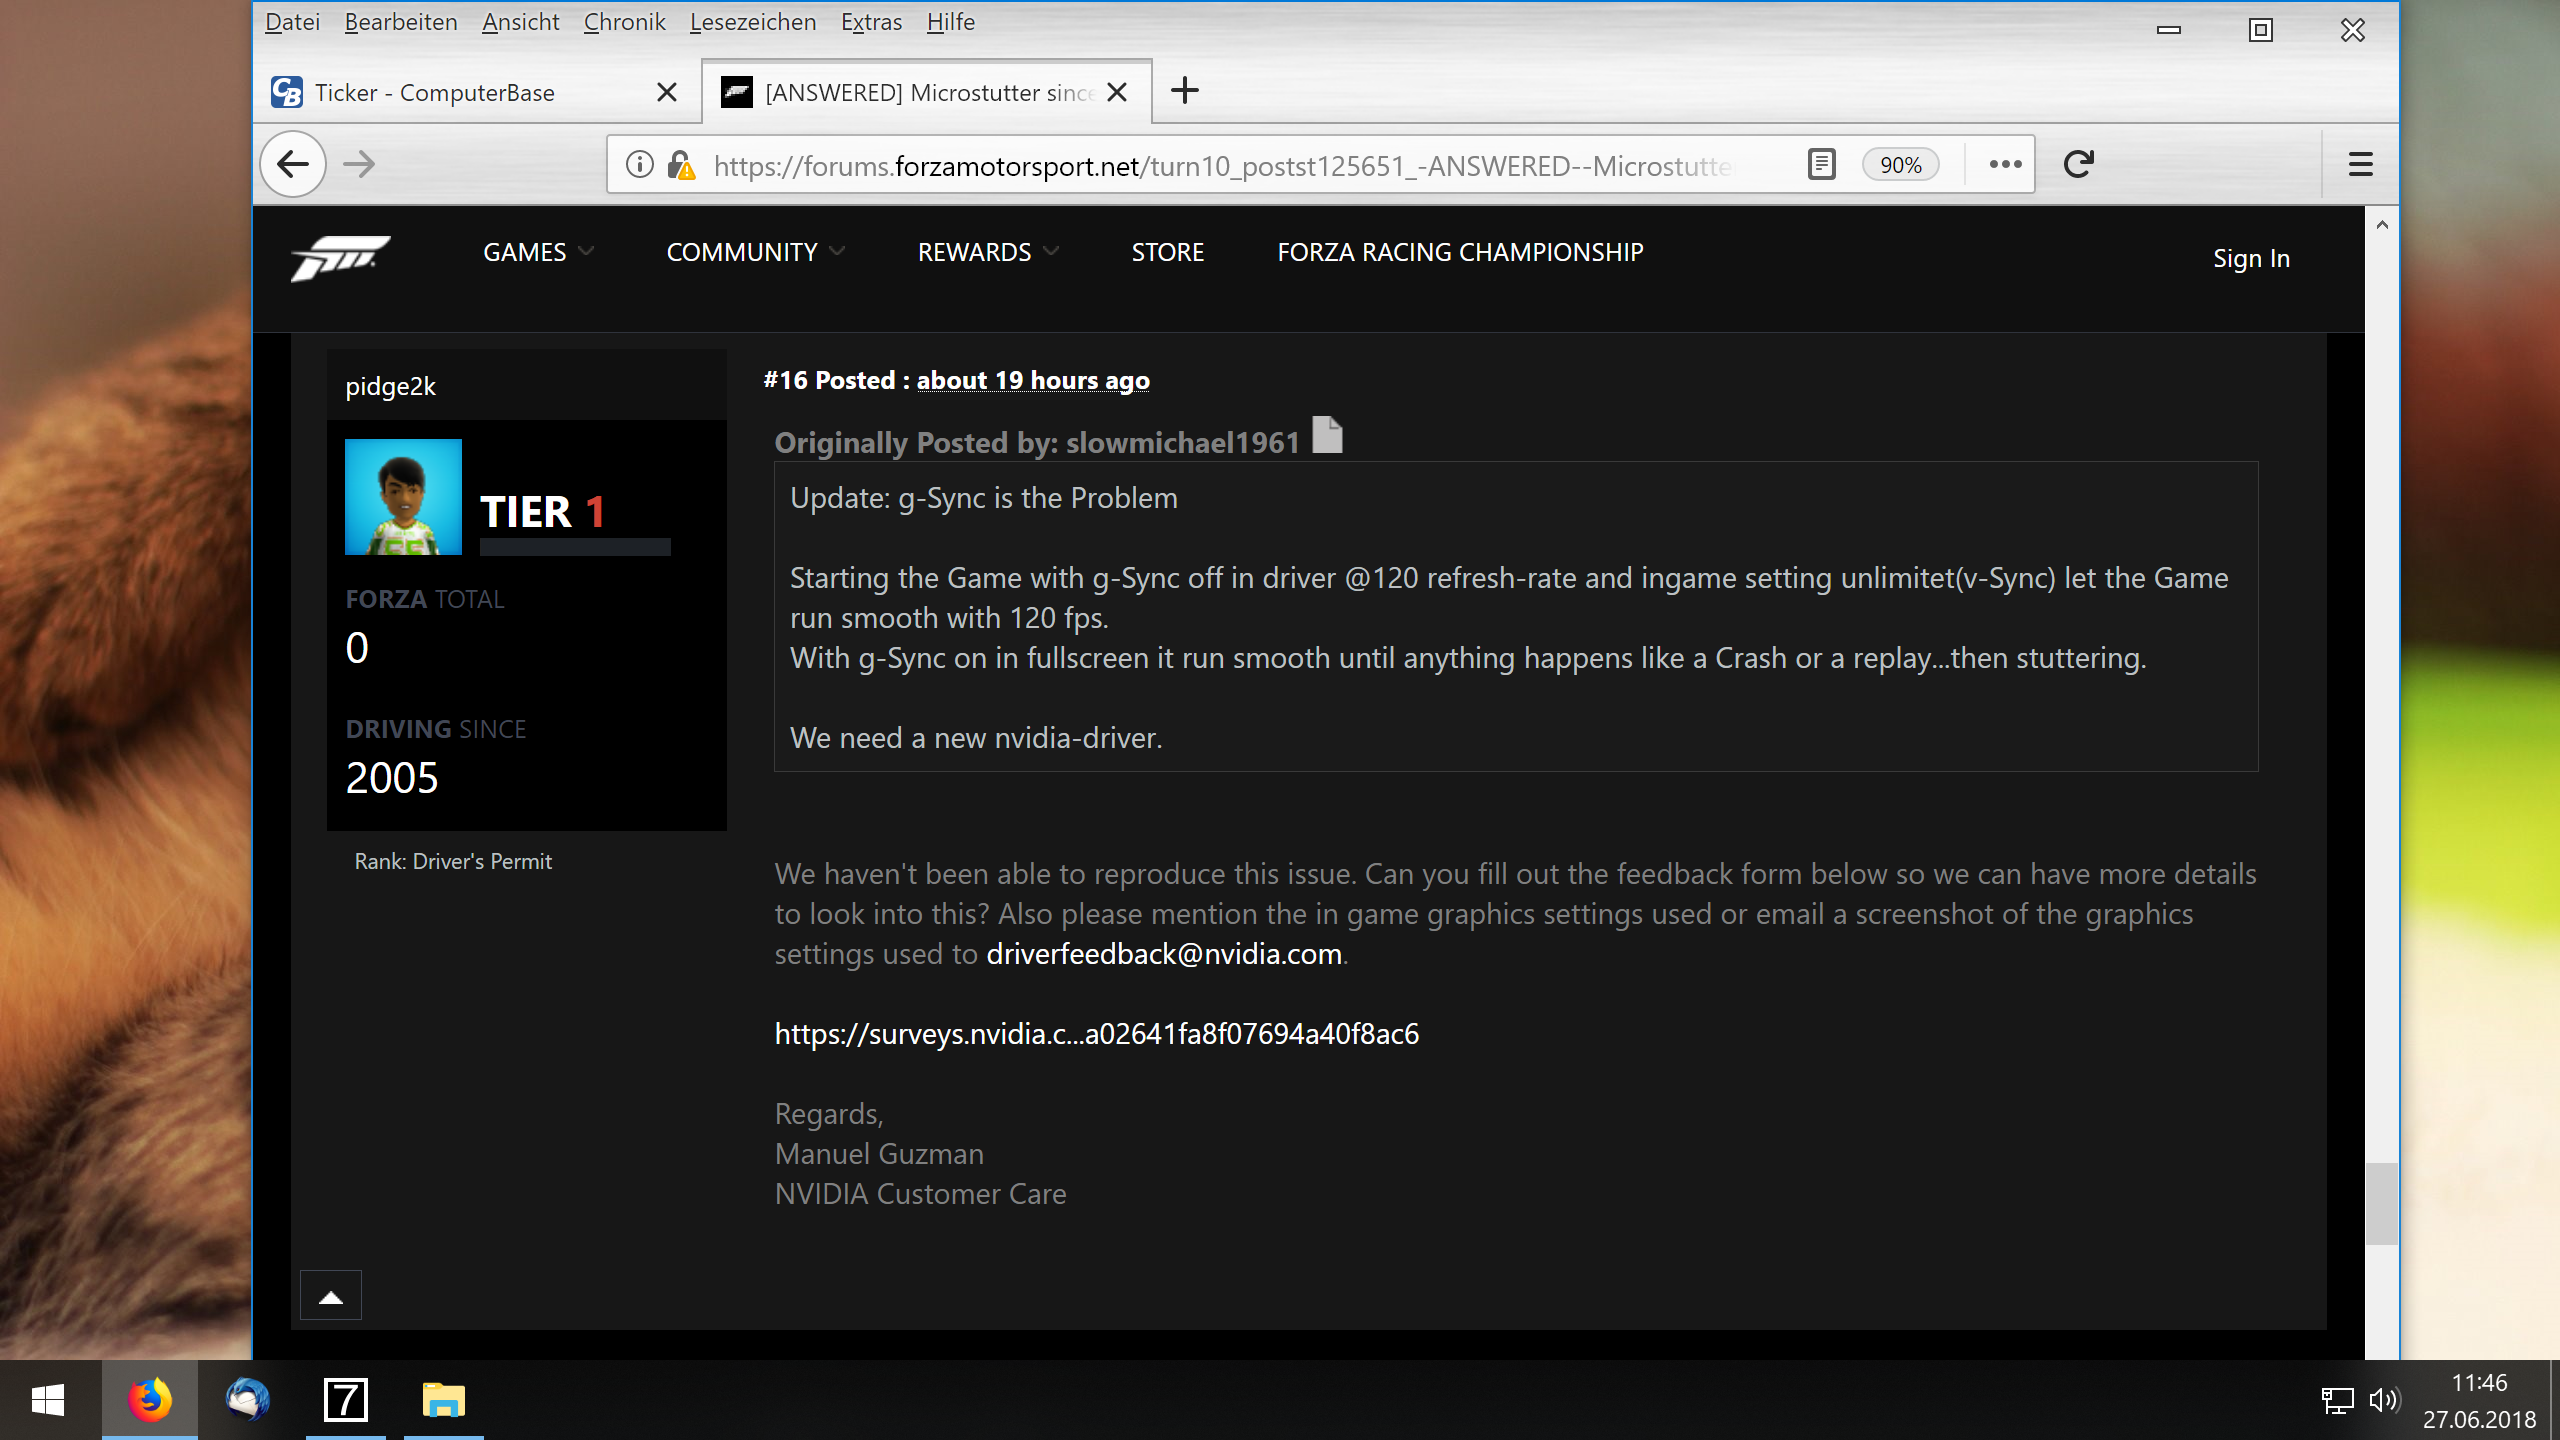This screenshot has width=2560, height=1440.
Task: Click scroll-to-top arrow button
Action: [331, 1297]
